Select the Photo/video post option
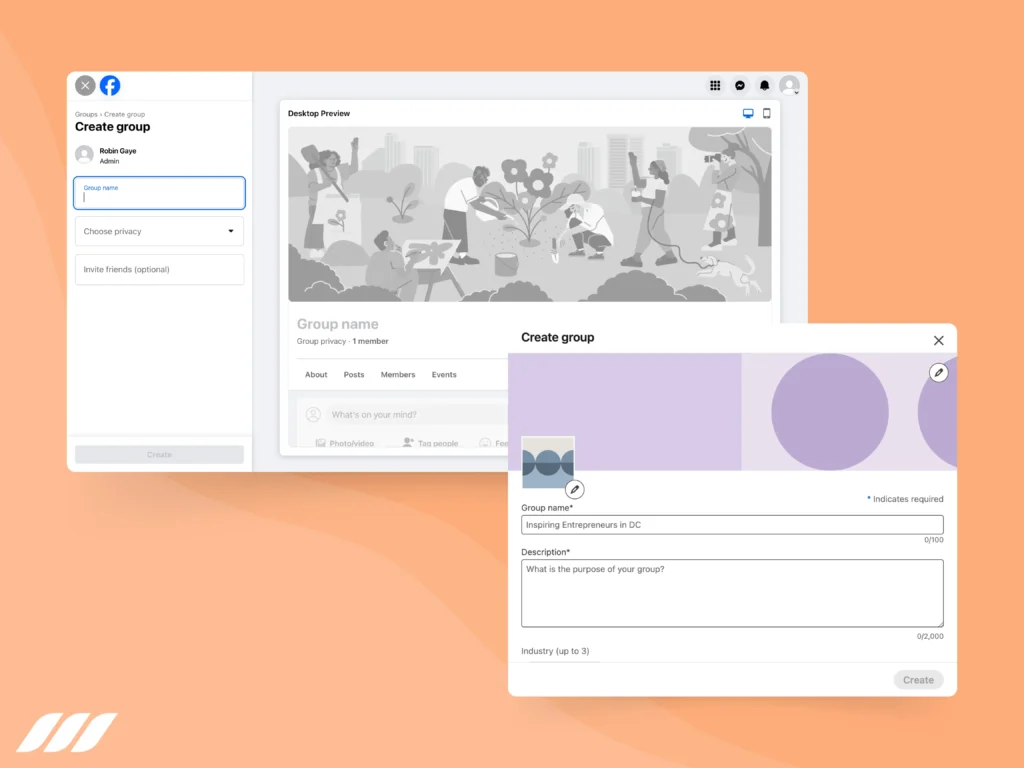This screenshot has height=768, width=1024. coord(344,443)
